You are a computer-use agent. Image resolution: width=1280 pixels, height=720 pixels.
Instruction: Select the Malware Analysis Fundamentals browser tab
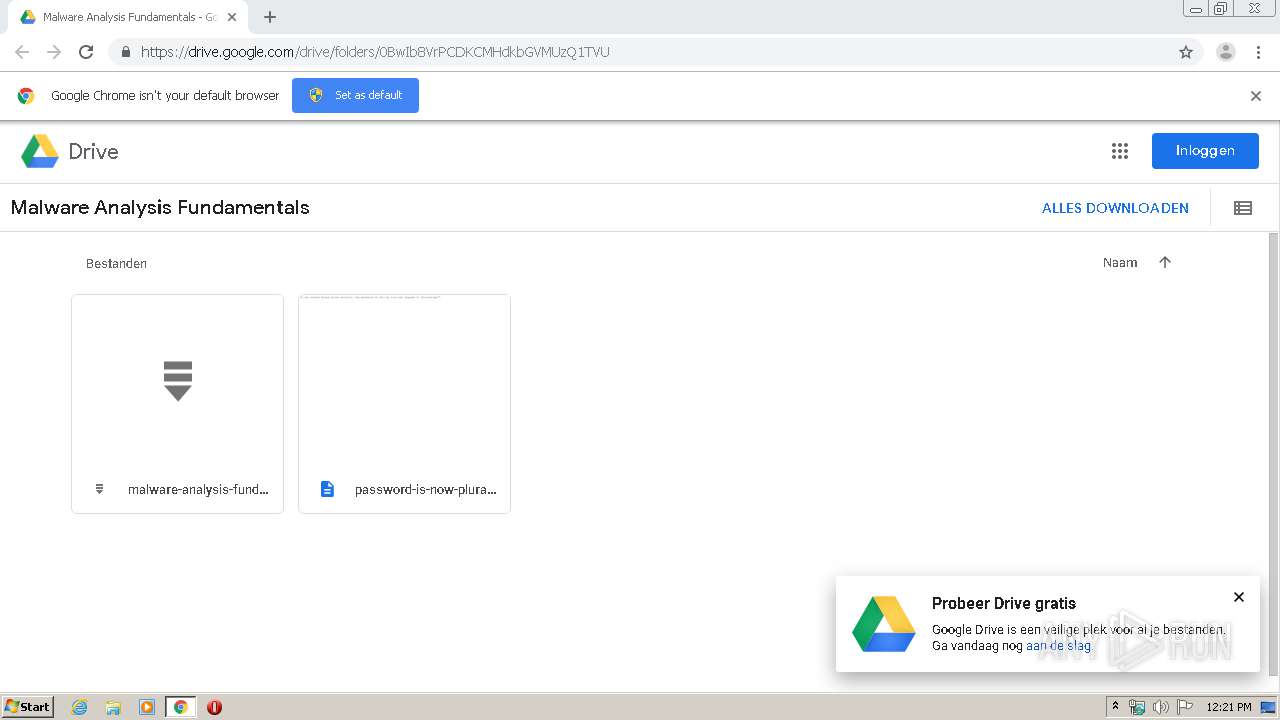coord(127,17)
